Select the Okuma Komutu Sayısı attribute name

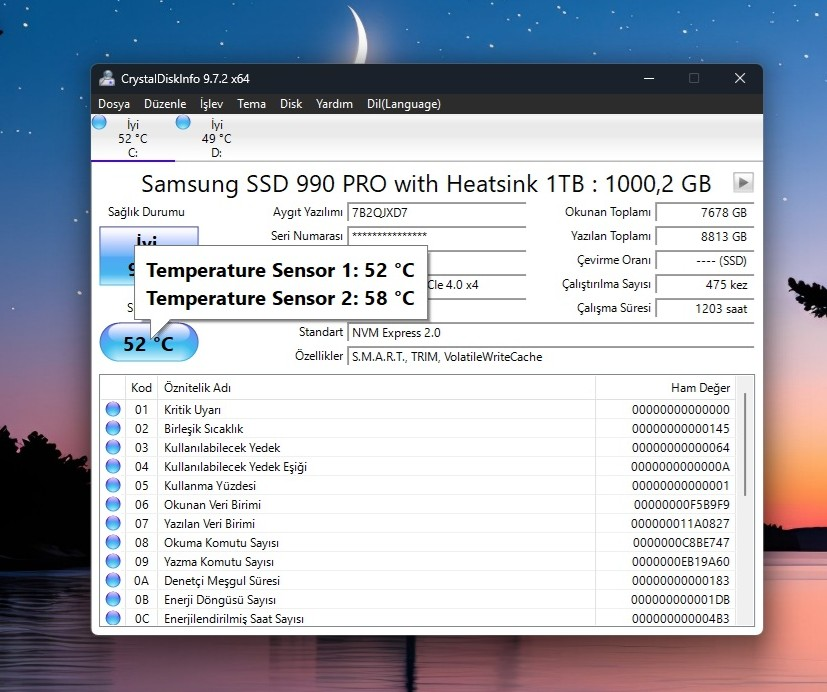point(222,543)
